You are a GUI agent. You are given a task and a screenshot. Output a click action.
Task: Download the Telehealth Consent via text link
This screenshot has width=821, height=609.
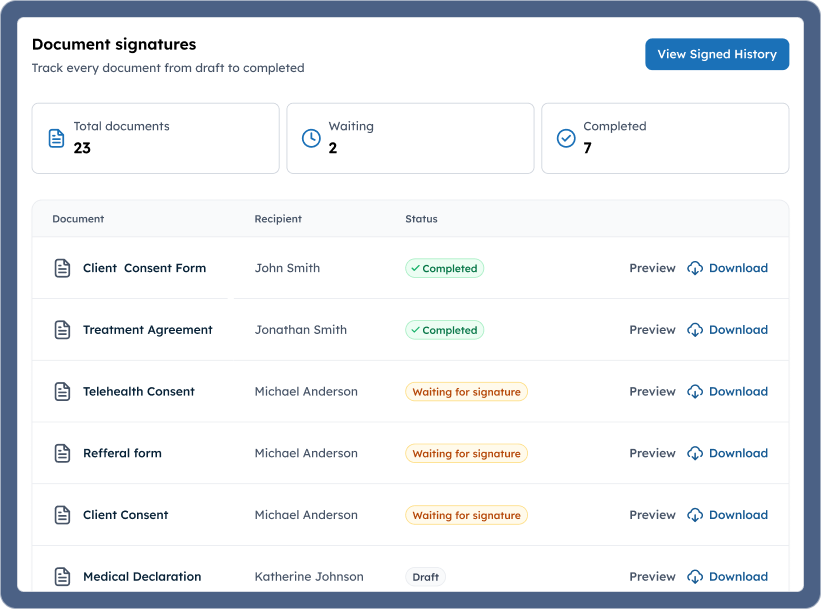738,392
